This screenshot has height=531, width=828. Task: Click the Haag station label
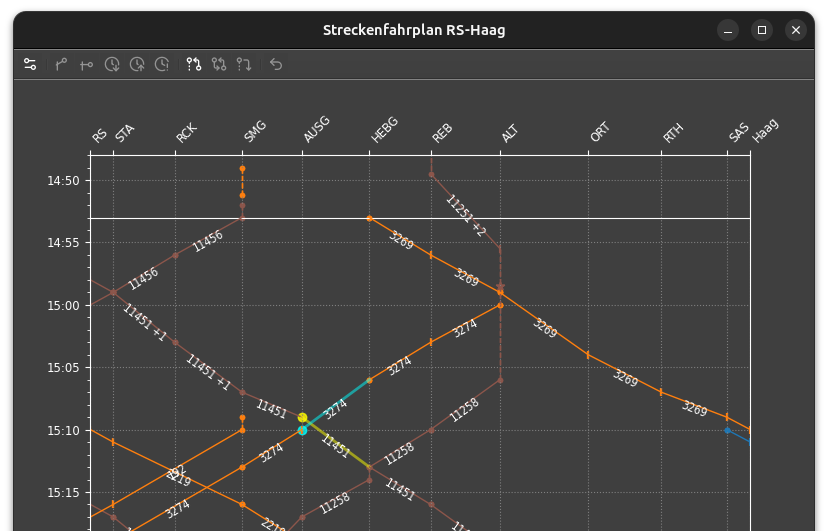765,131
